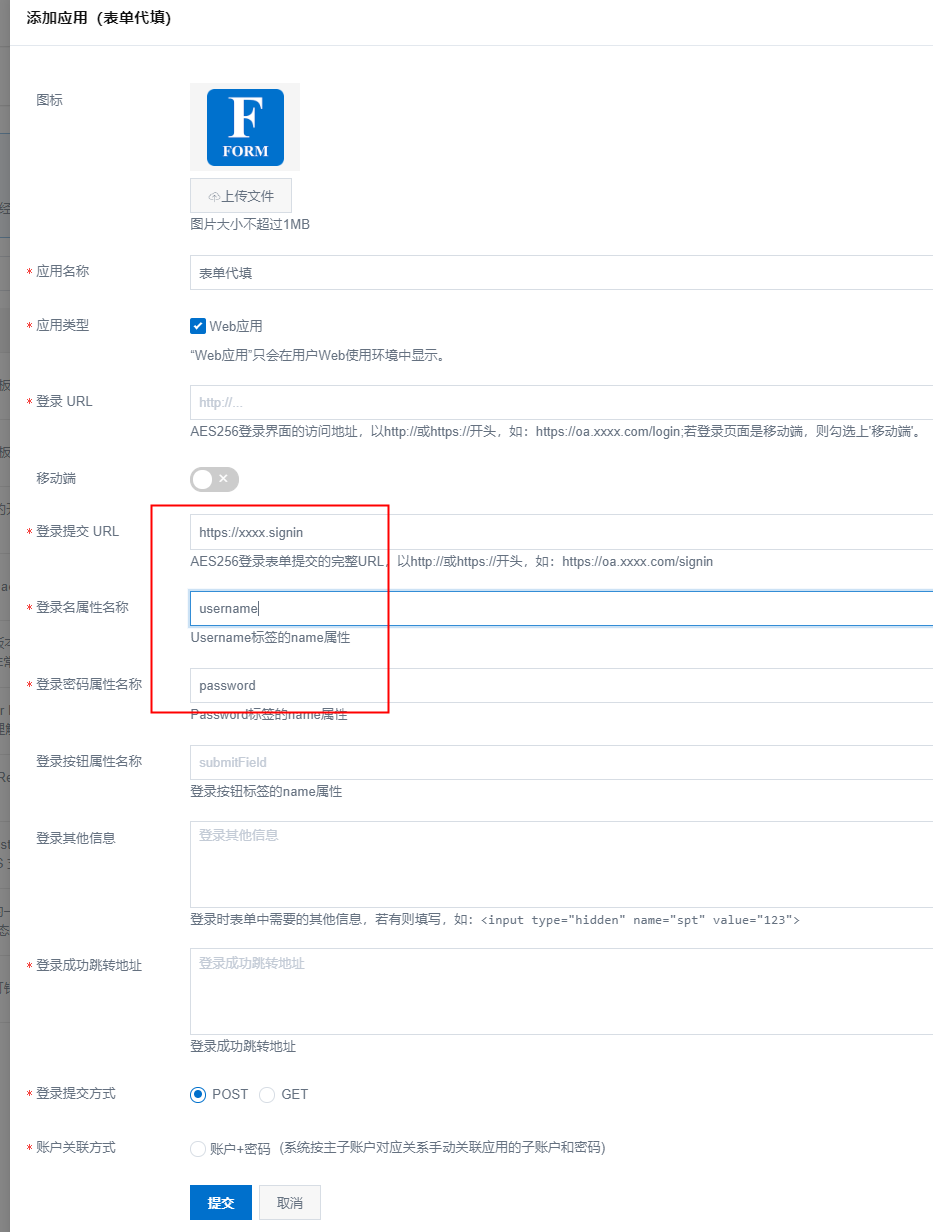This screenshot has width=933, height=1232.
Task: Click the 登录成功跳转地址 text area
Action: [560, 991]
